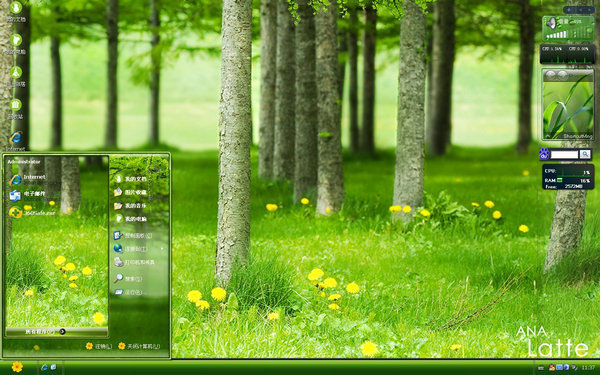Open Run dialog entry in Start menu

coord(128,292)
